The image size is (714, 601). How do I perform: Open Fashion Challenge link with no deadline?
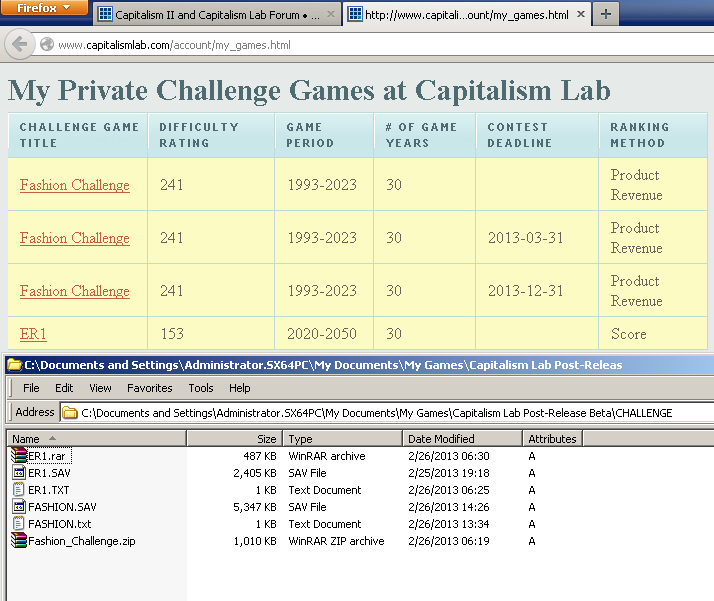tap(75, 185)
